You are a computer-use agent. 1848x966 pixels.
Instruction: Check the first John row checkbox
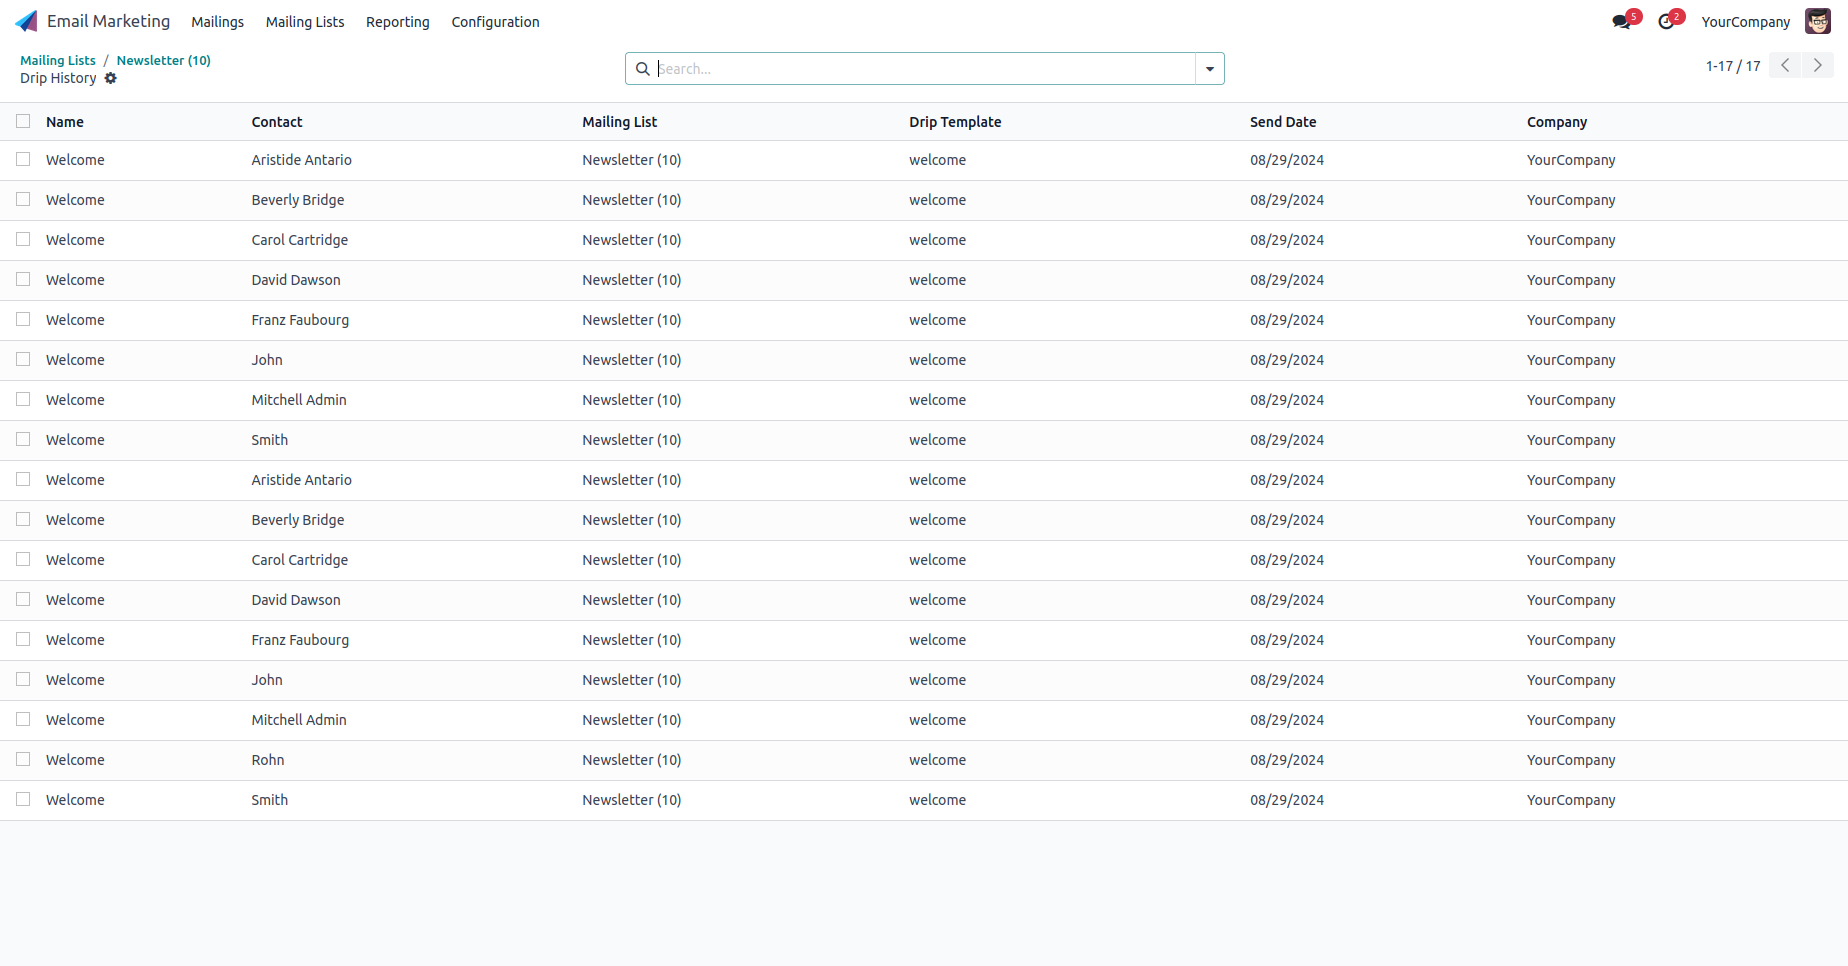(x=23, y=359)
